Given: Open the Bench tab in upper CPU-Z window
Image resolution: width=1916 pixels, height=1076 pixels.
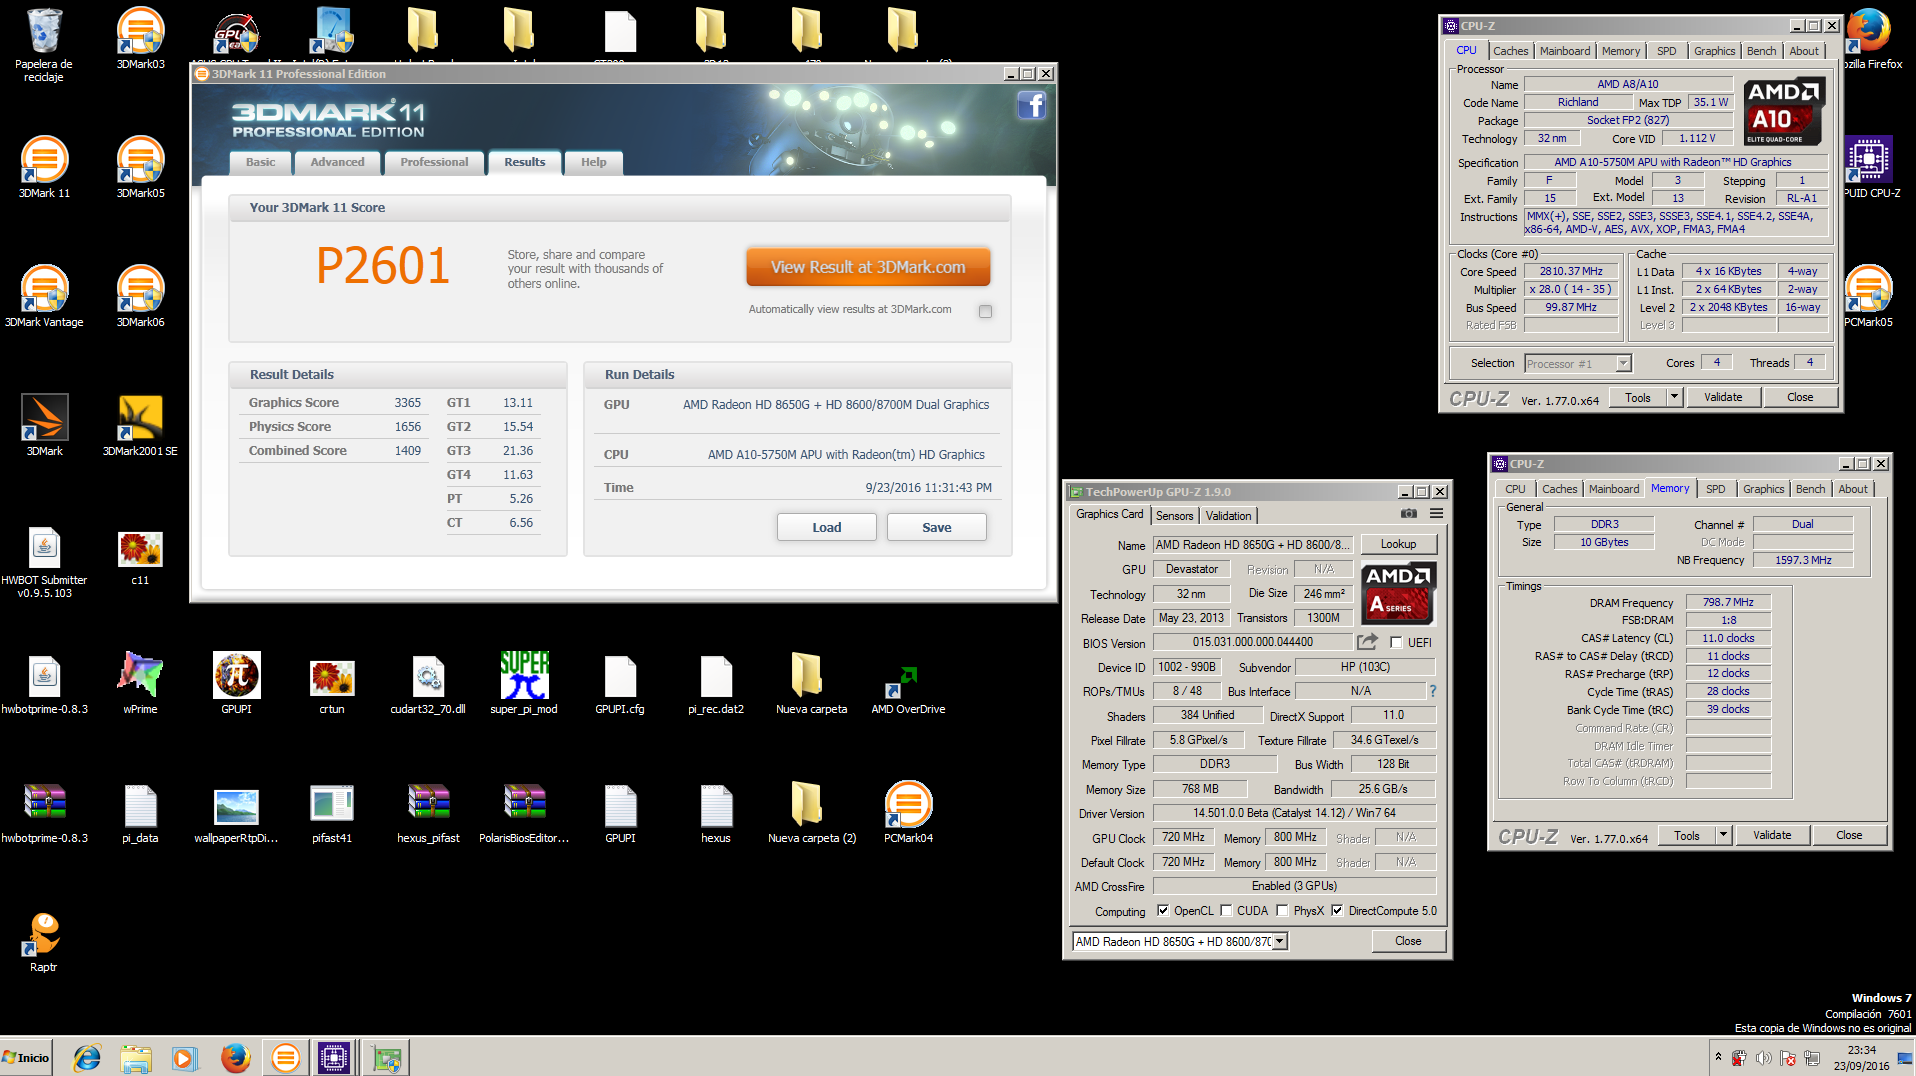Looking at the screenshot, I should [x=1761, y=51].
